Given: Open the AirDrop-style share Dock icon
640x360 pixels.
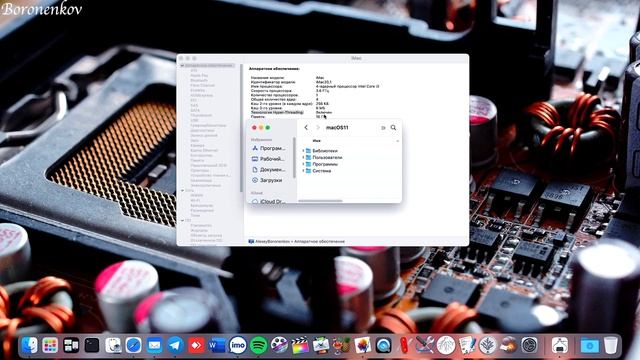Looking at the screenshot, I should (560, 346).
